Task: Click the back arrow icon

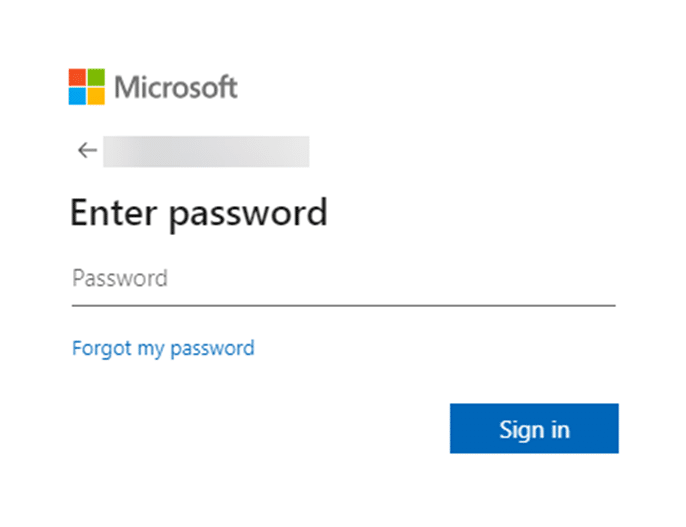Action: [x=87, y=151]
